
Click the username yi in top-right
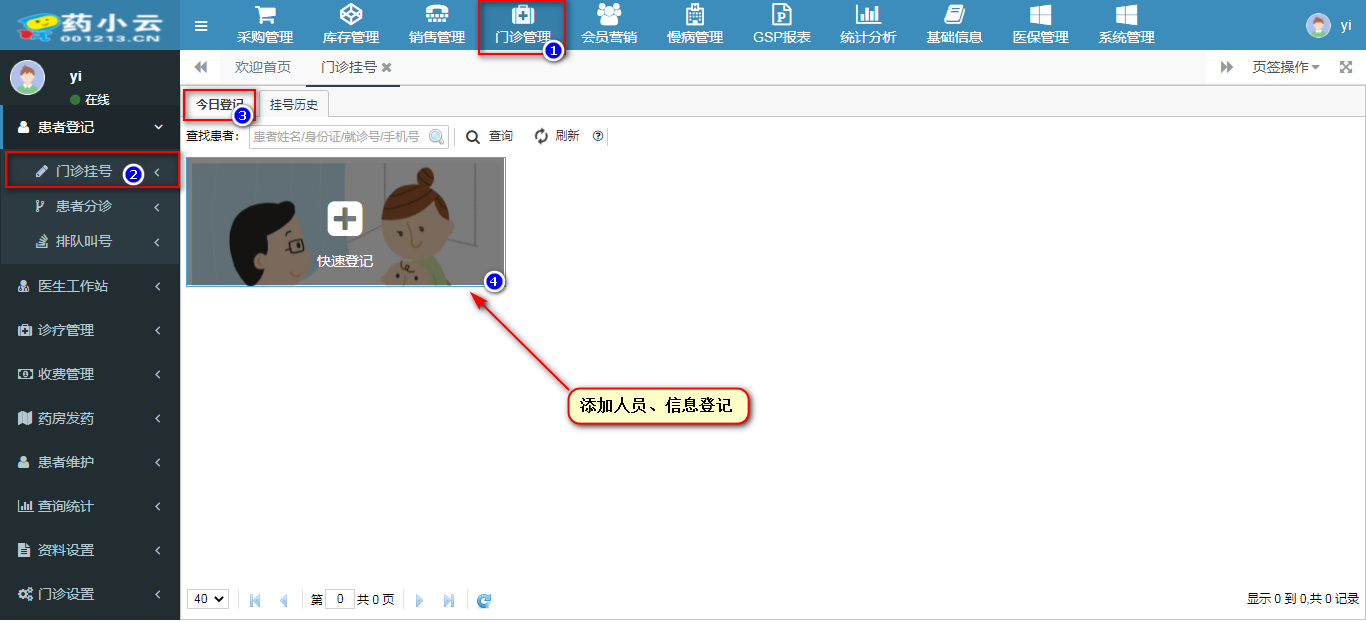(x=1346, y=26)
